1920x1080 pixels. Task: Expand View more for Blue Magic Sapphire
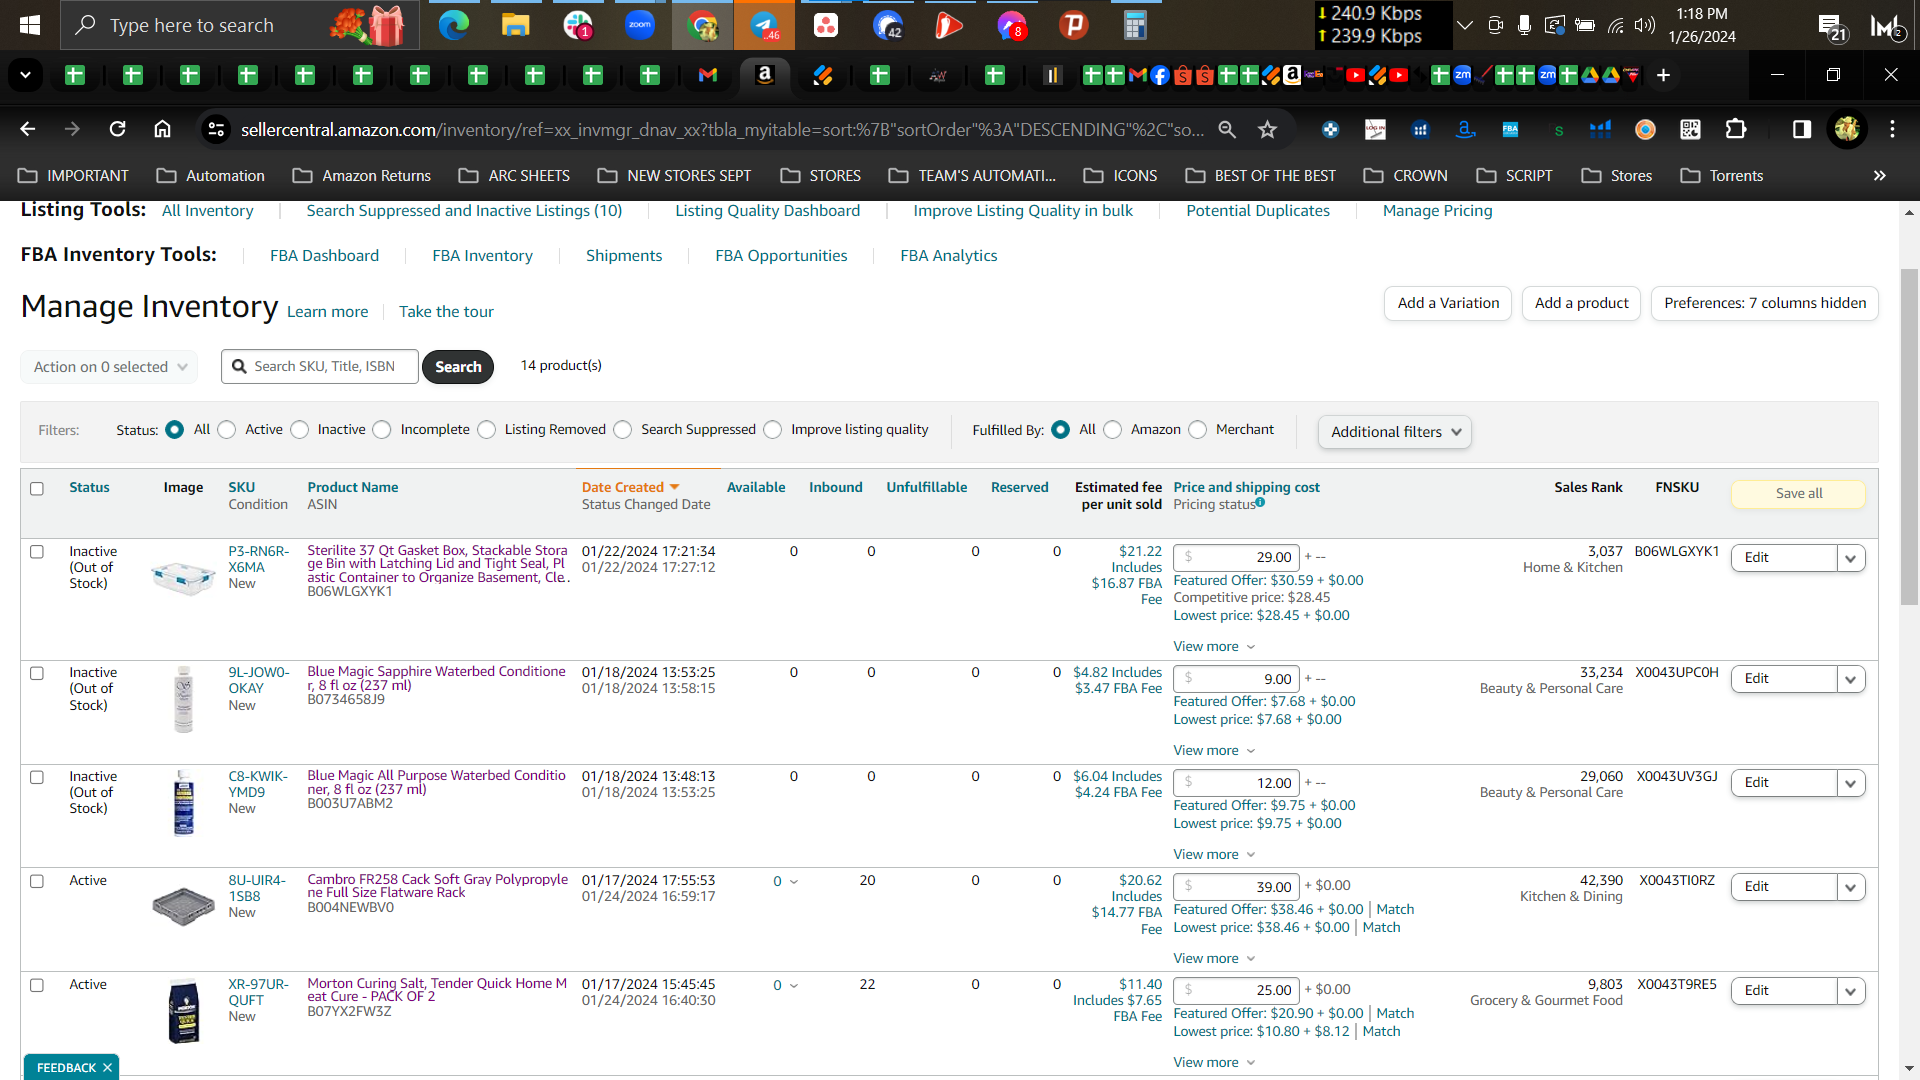pyautogui.click(x=1214, y=751)
